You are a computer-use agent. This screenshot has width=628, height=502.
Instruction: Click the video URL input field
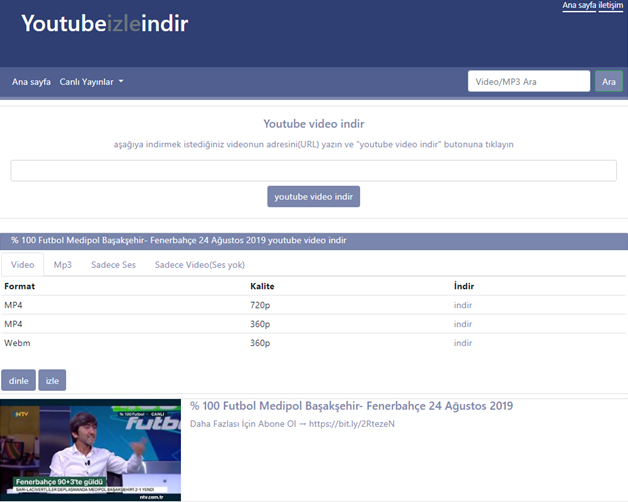click(x=313, y=171)
